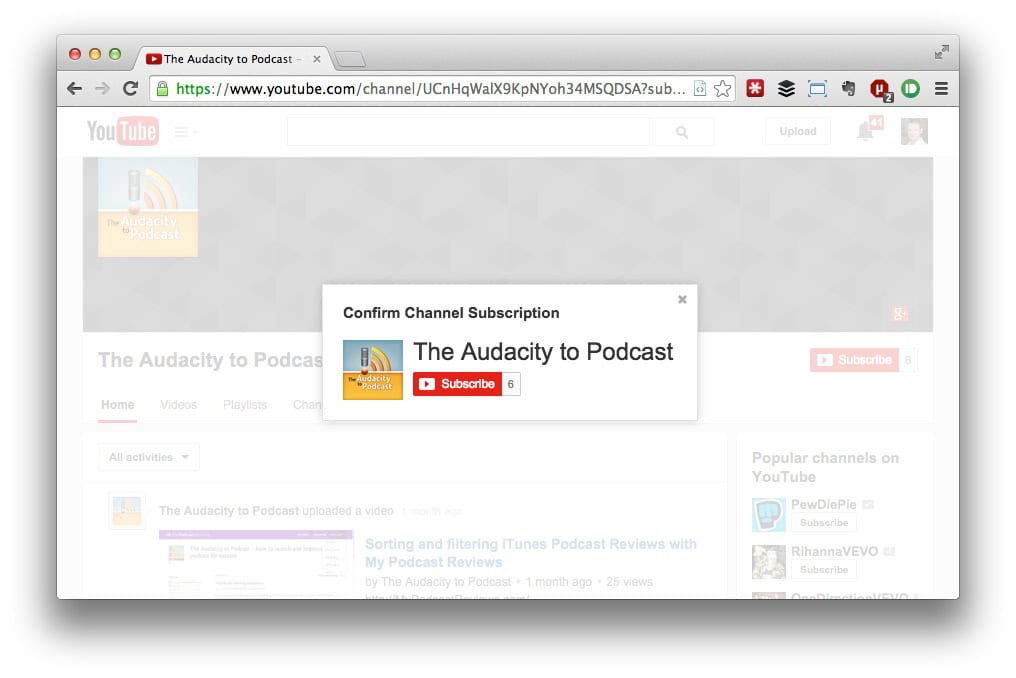Close the Audacity to Podcast browser tab
1016x678 pixels.
tap(317, 59)
